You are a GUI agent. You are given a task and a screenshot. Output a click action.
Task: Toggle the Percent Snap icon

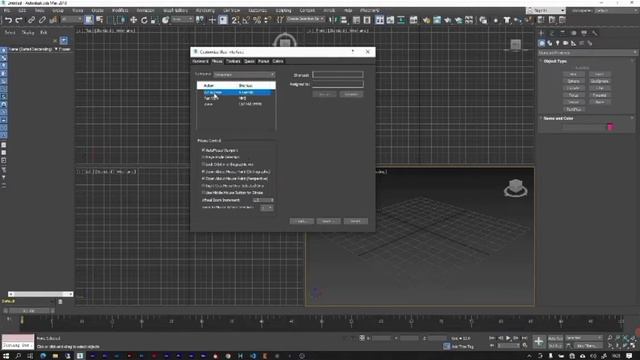257,20
